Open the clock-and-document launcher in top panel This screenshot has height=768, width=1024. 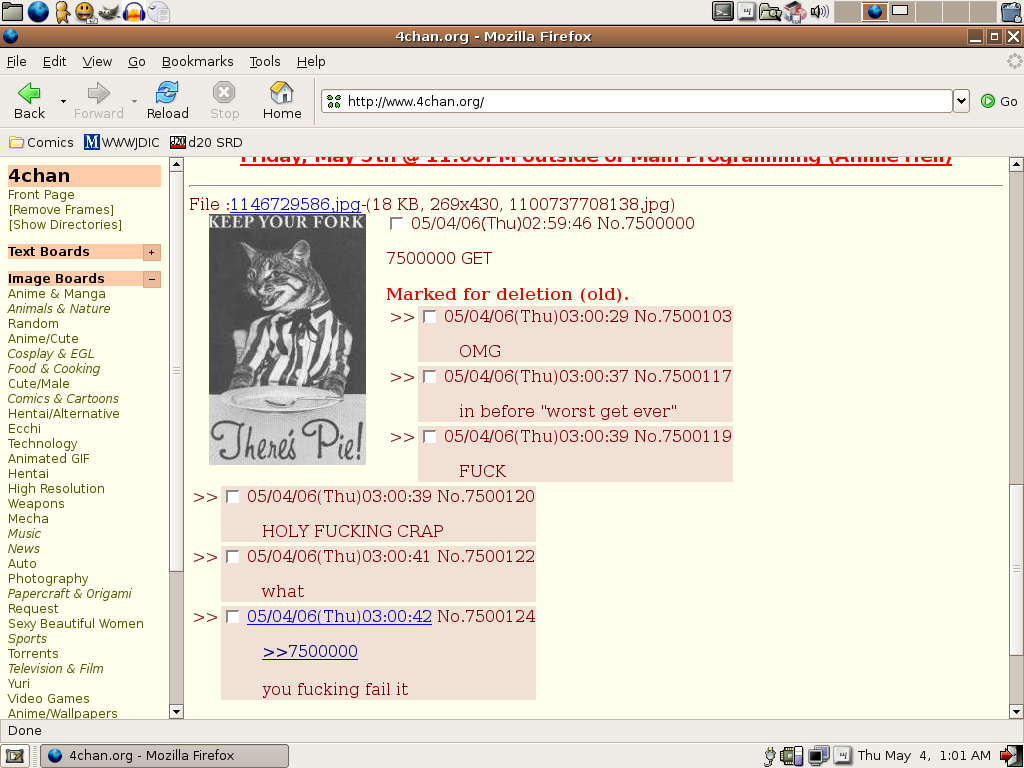point(159,12)
